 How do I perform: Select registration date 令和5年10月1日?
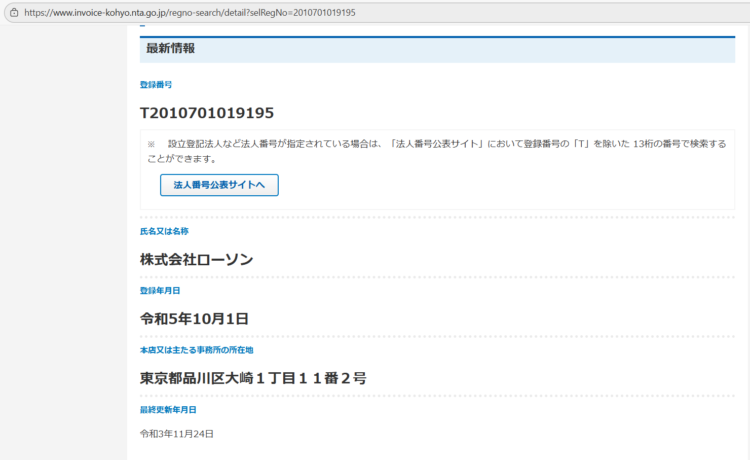[x=194, y=319]
